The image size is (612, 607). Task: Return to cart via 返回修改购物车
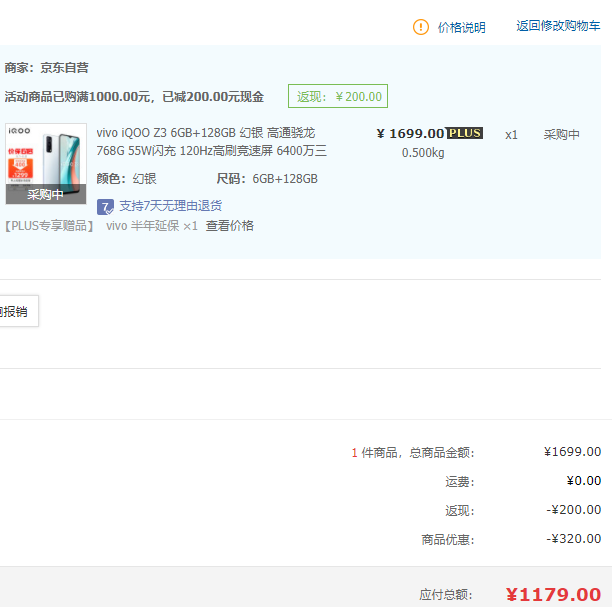click(x=558, y=26)
